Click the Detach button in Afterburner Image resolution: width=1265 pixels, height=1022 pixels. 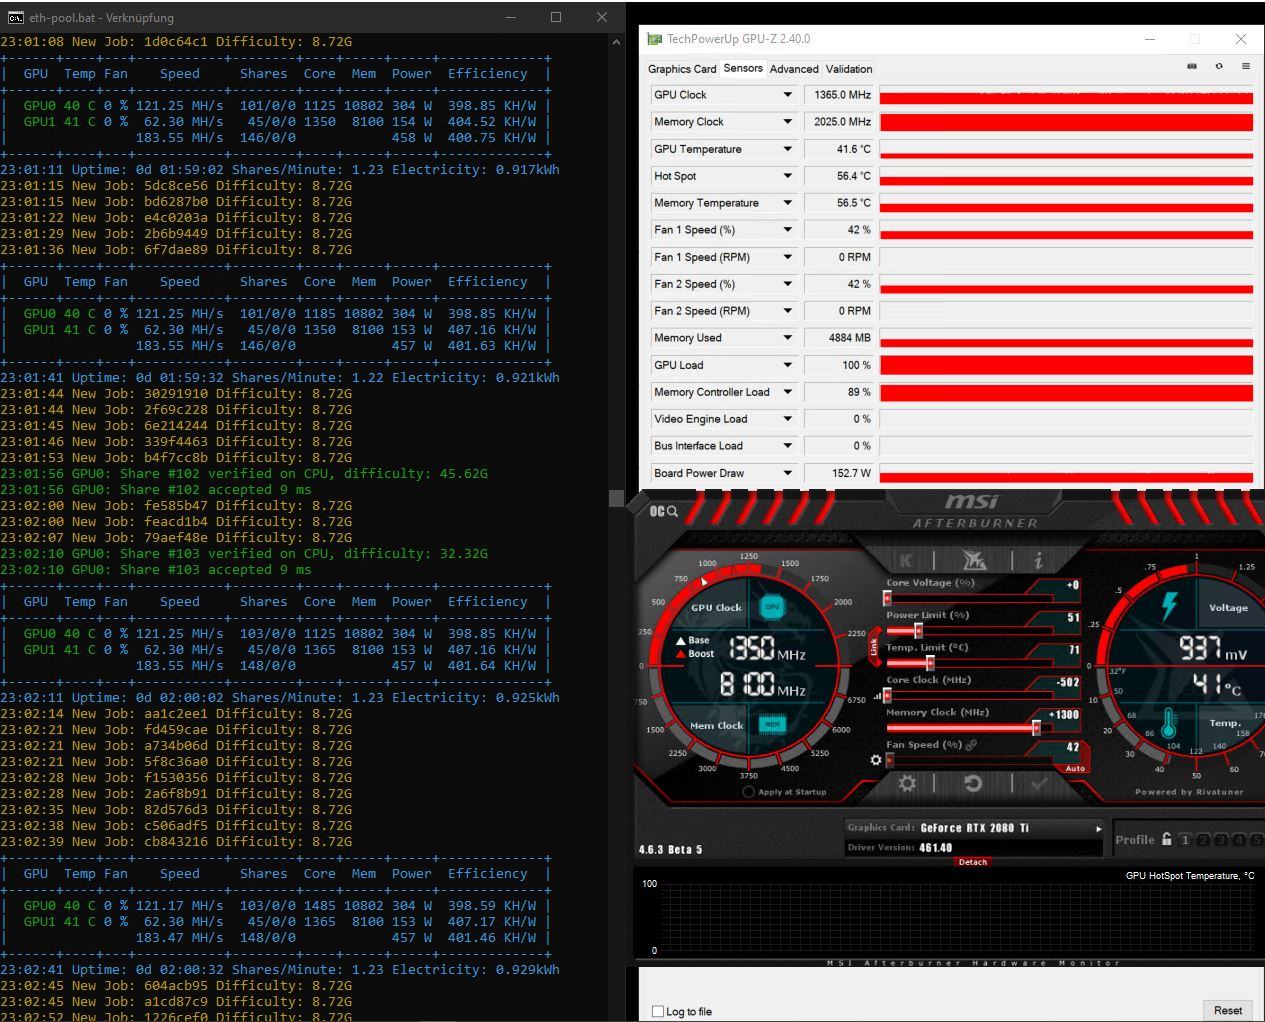coord(972,861)
